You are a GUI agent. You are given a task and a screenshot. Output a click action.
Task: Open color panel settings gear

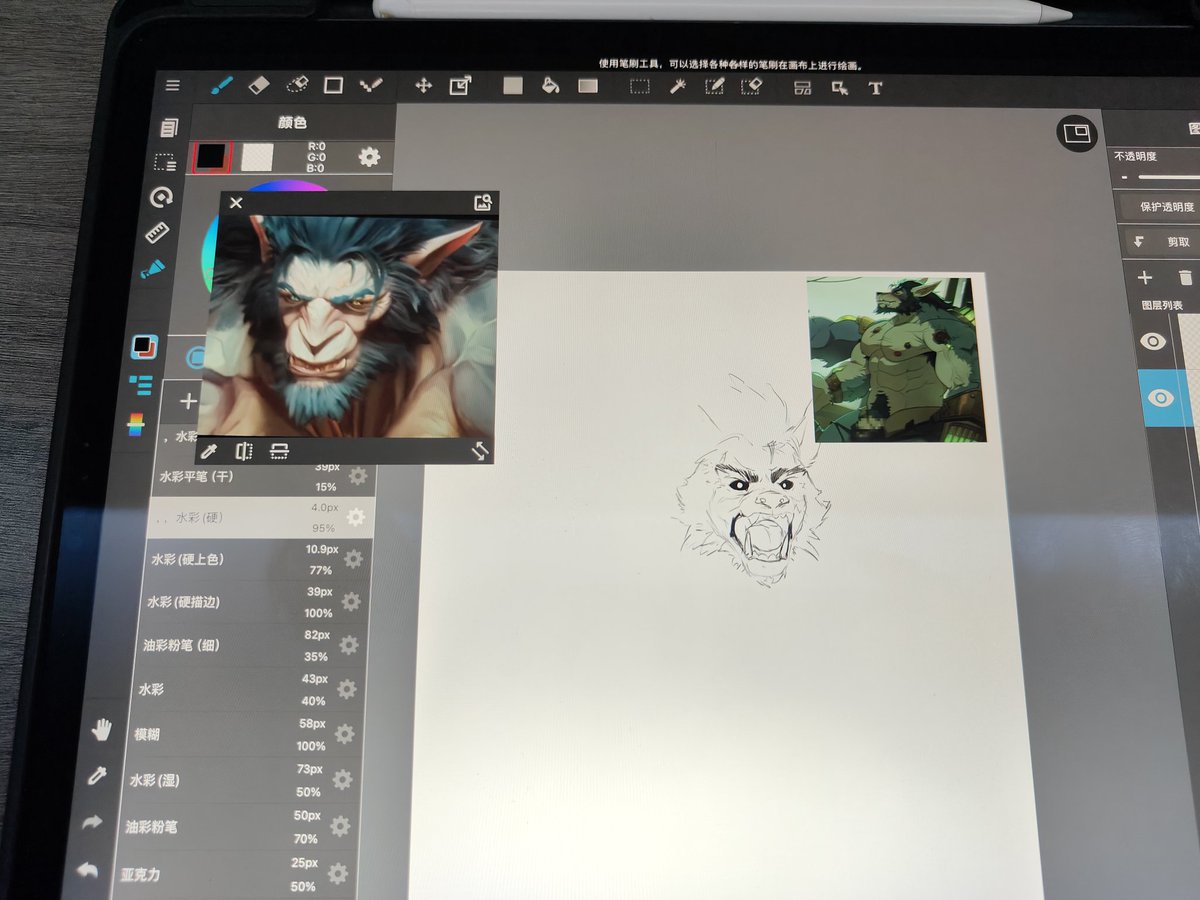pyautogui.click(x=369, y=157)
